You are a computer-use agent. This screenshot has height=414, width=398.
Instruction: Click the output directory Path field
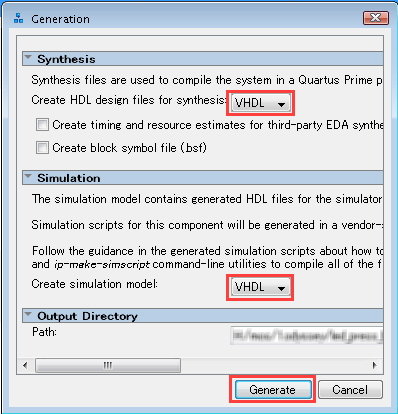pos(307,335)
